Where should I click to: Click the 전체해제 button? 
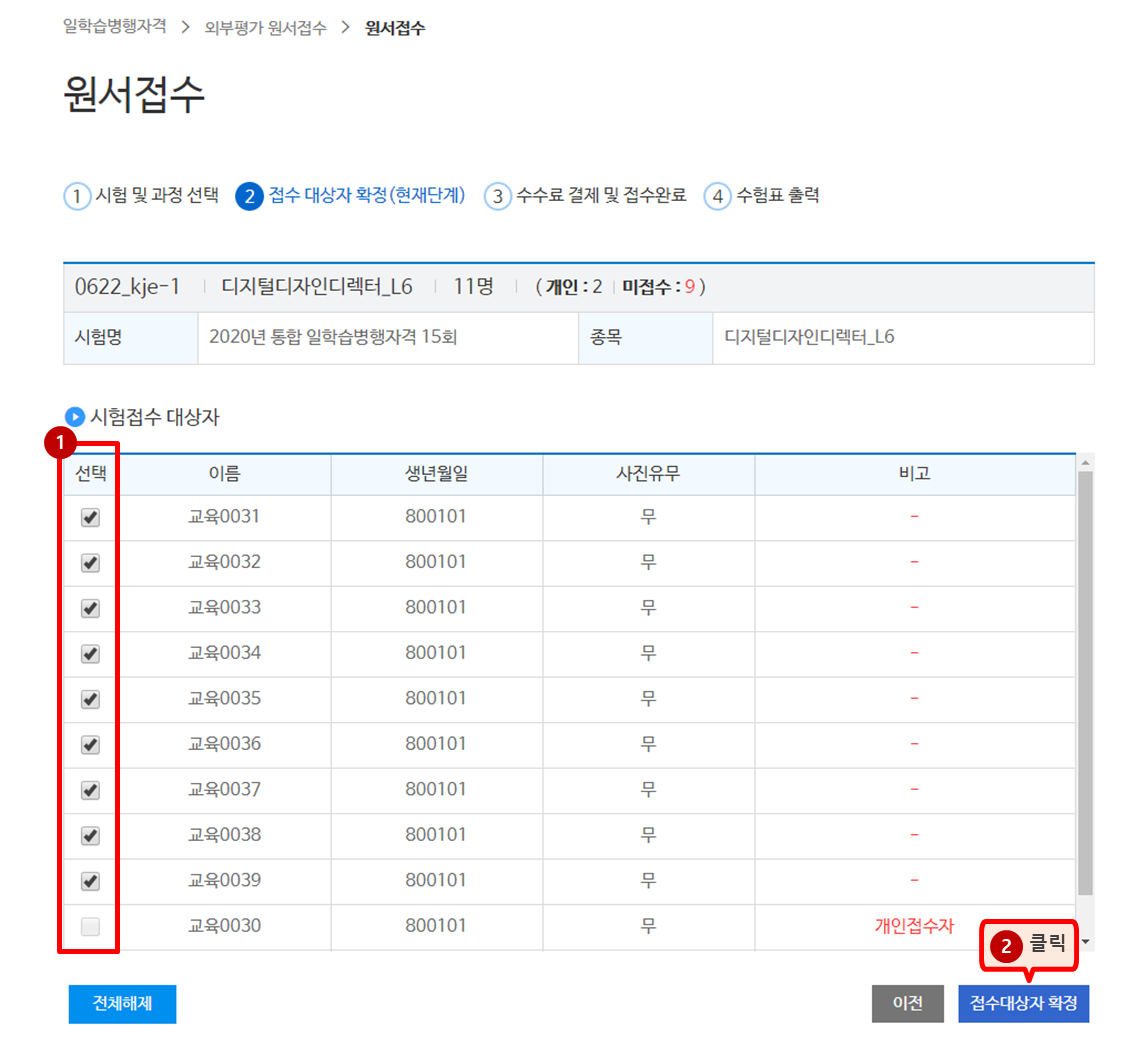(x=122, y=1004)
